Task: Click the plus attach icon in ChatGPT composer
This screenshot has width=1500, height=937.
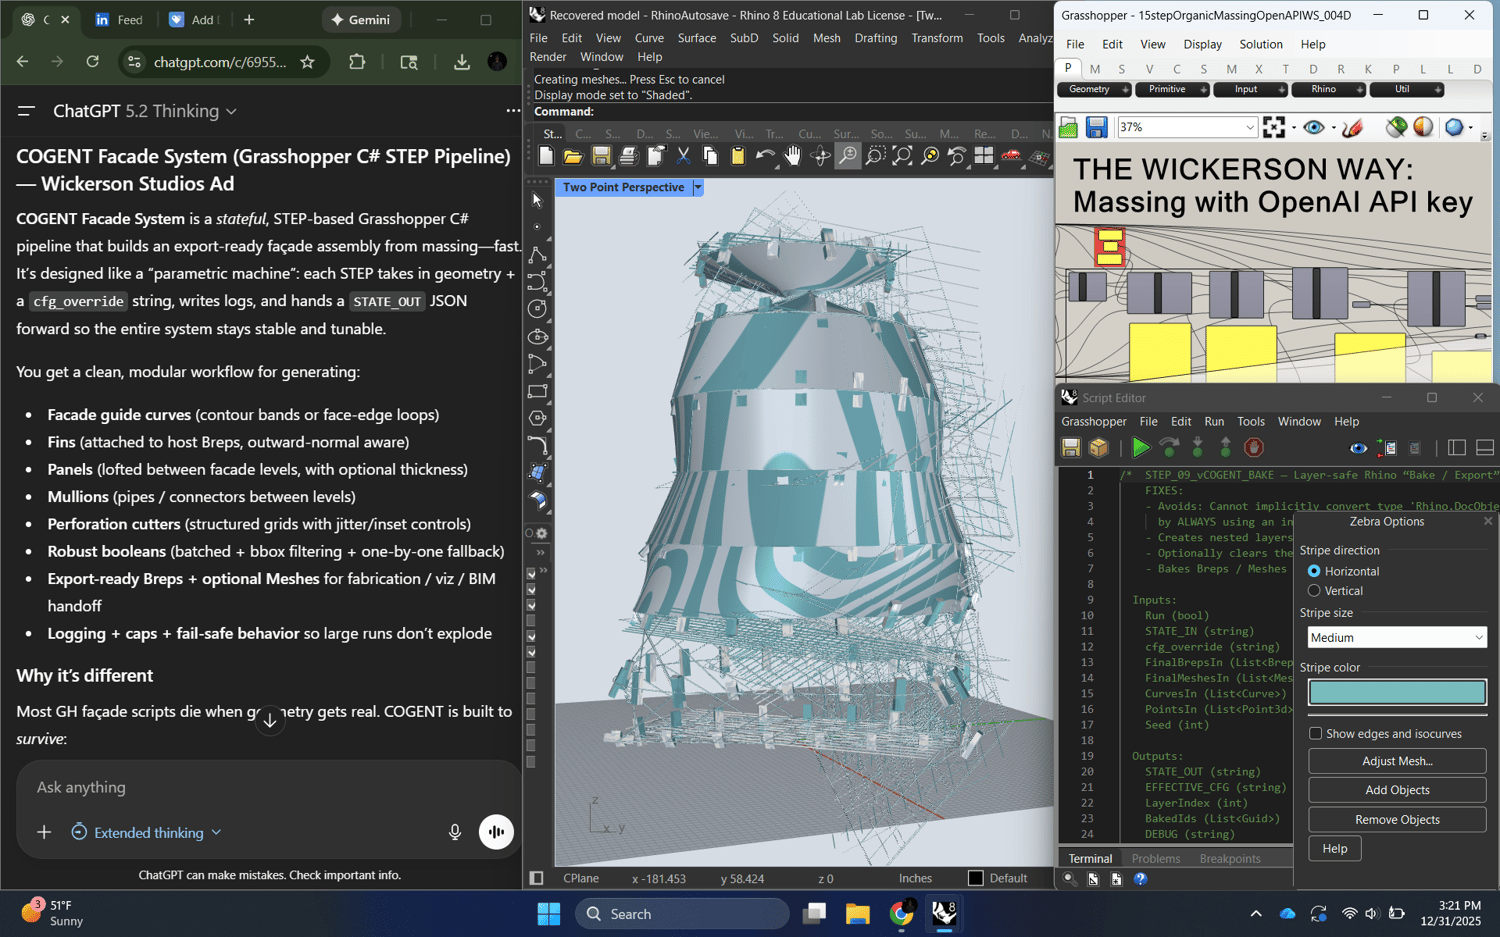Action: click(44, 832)
